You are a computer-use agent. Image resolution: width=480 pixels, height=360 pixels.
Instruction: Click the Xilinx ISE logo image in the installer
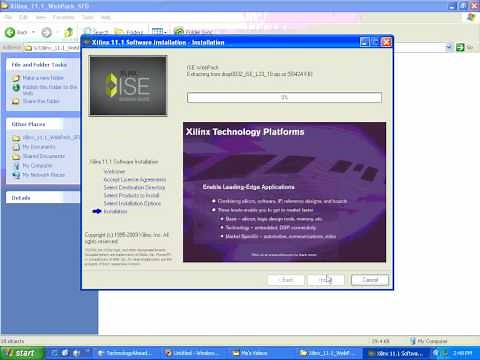128,86
